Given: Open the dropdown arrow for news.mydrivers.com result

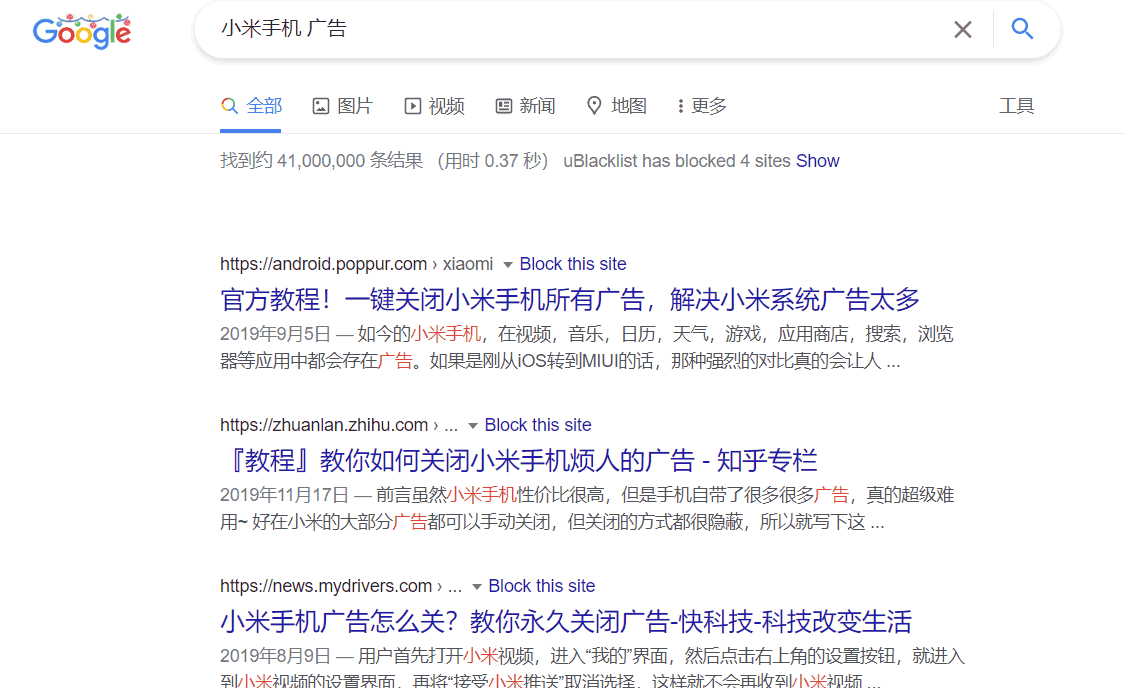Looking at the screenshot, I should pyautogui.click(x=475, y=586).
